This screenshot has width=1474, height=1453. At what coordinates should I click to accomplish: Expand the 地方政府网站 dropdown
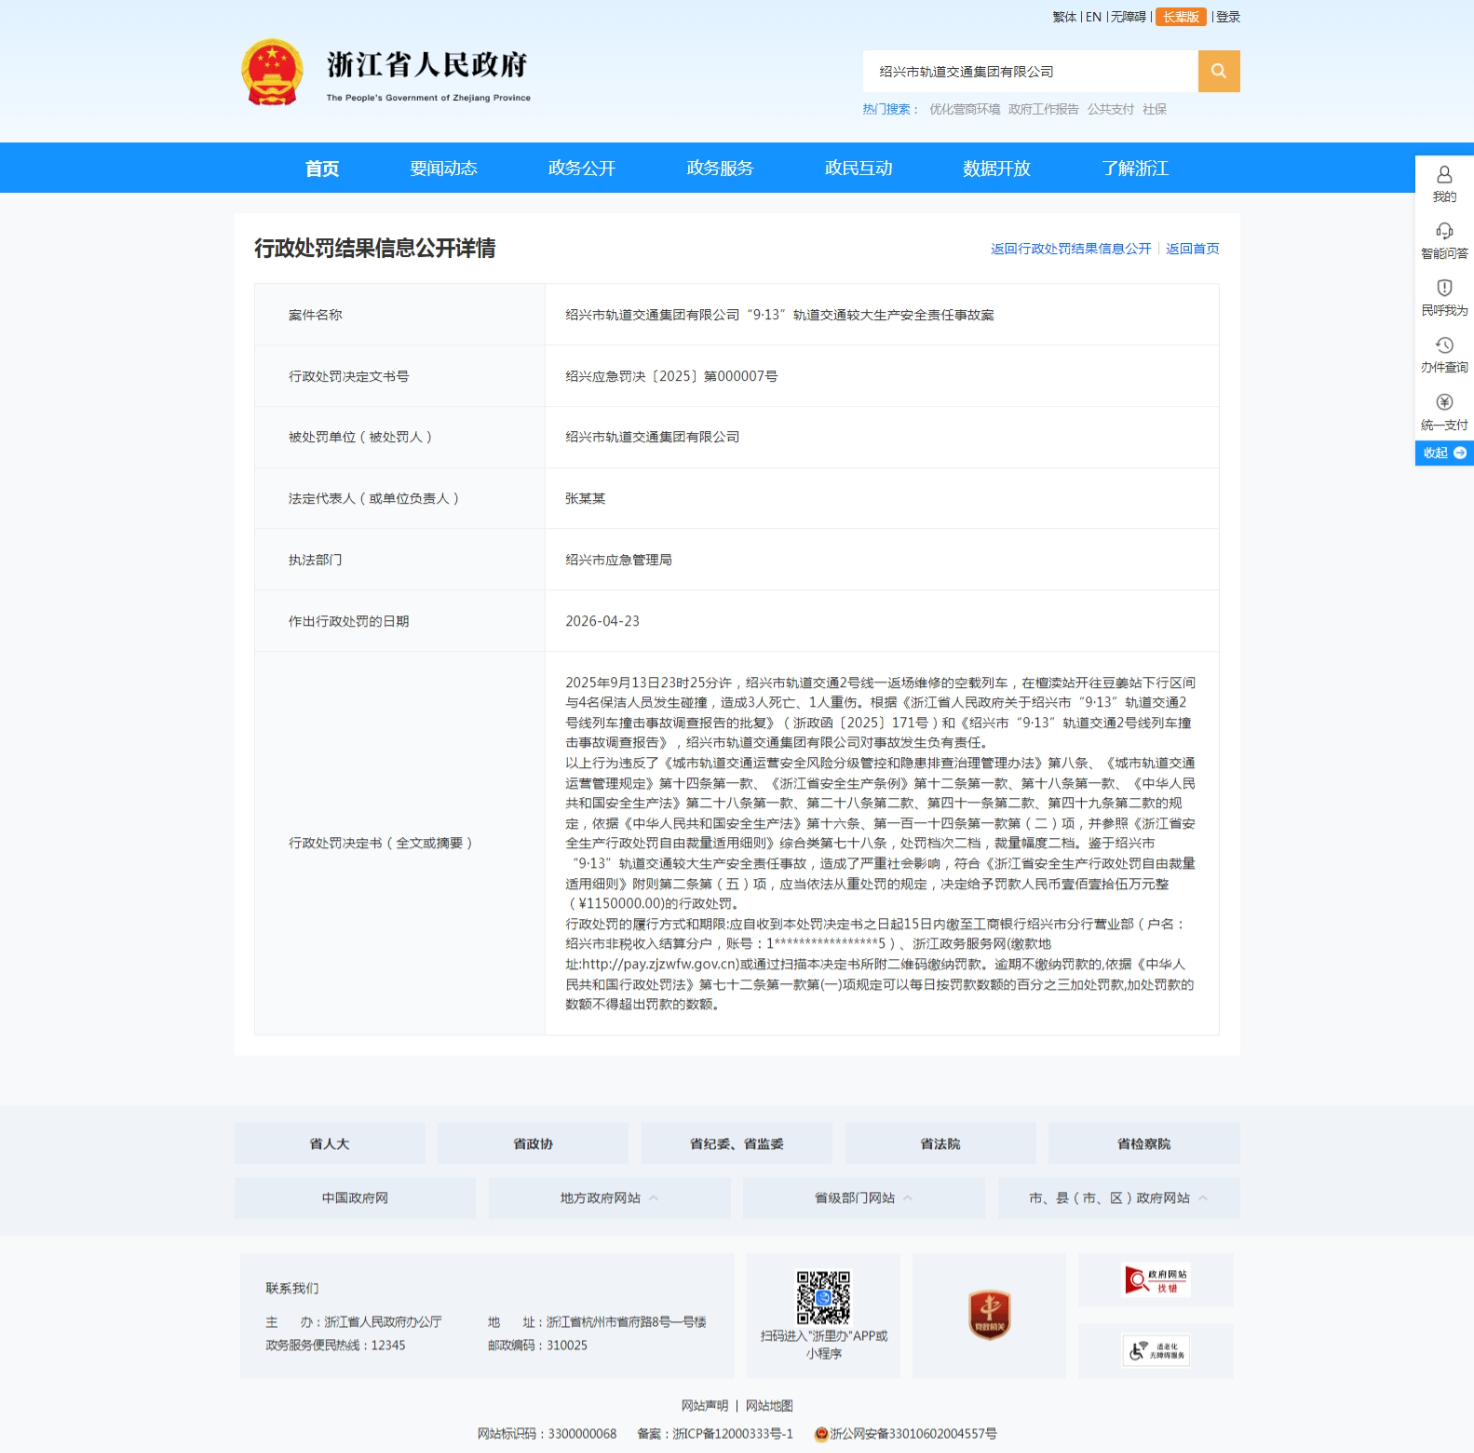[609, 1198]
